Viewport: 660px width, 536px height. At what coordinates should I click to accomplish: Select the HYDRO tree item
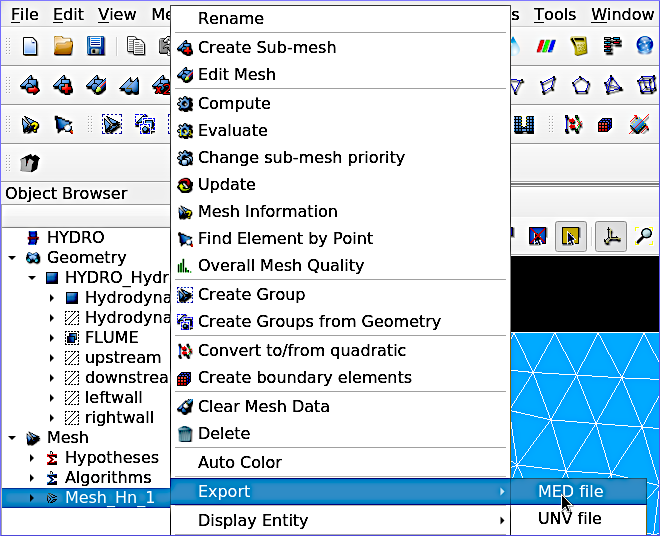coord(76,237)
